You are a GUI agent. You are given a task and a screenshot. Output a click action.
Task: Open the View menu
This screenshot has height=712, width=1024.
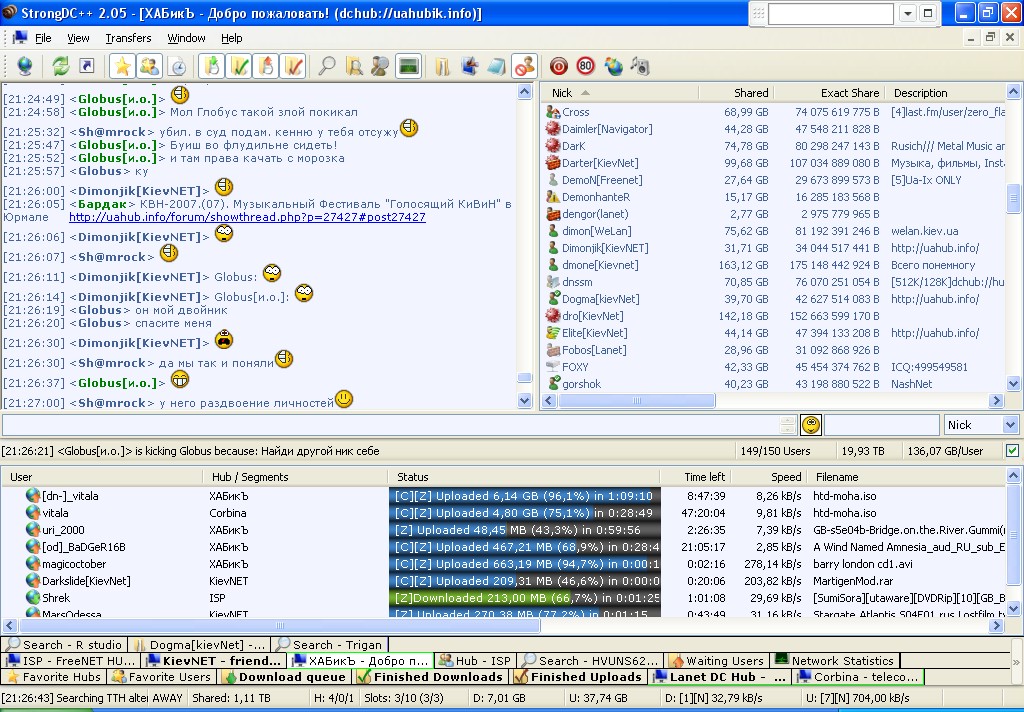coord(78,38)
